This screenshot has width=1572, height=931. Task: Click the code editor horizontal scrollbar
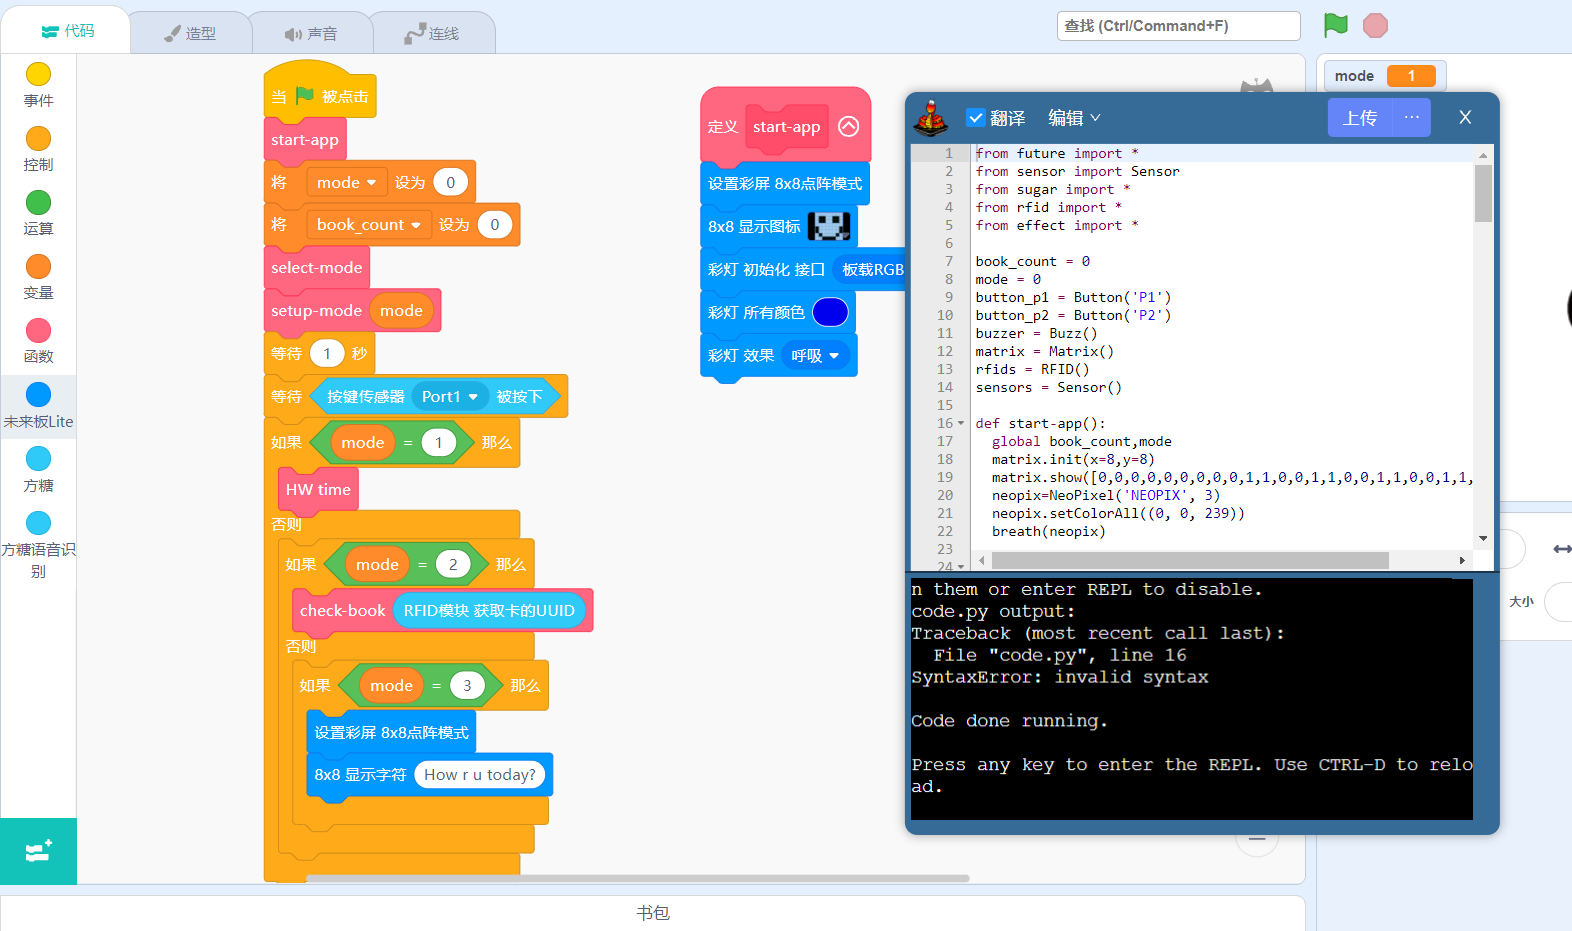point(1190,560)
